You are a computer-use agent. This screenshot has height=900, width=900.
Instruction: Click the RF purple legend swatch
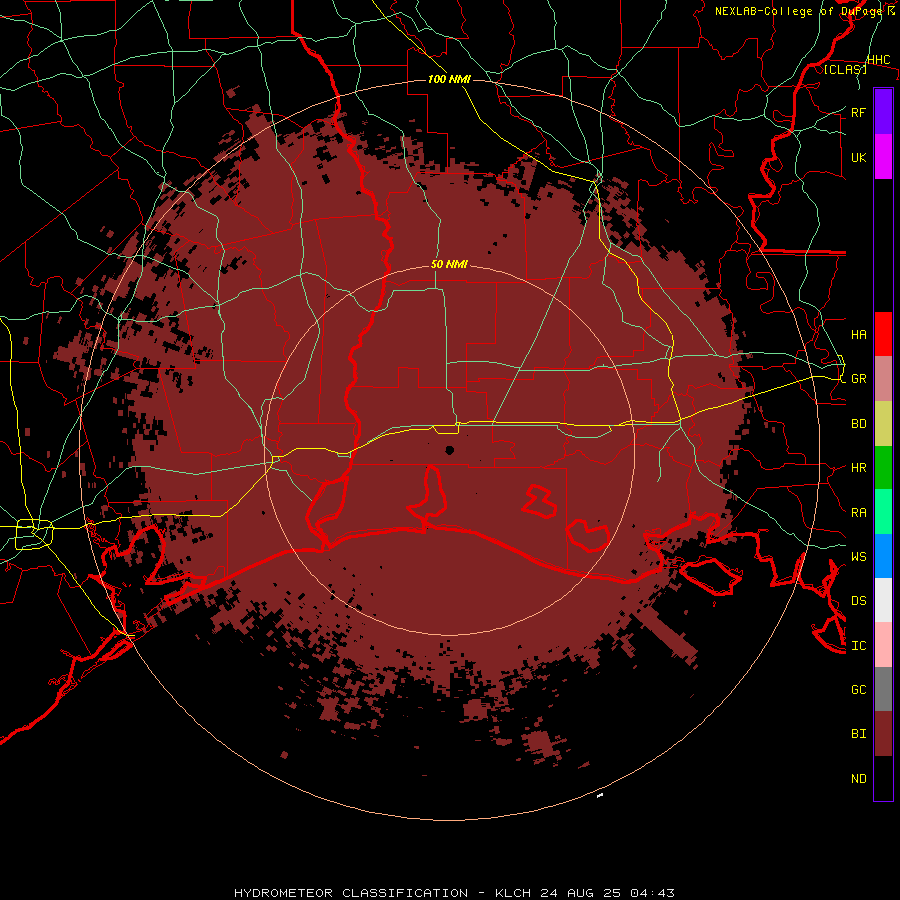point(883,112)
